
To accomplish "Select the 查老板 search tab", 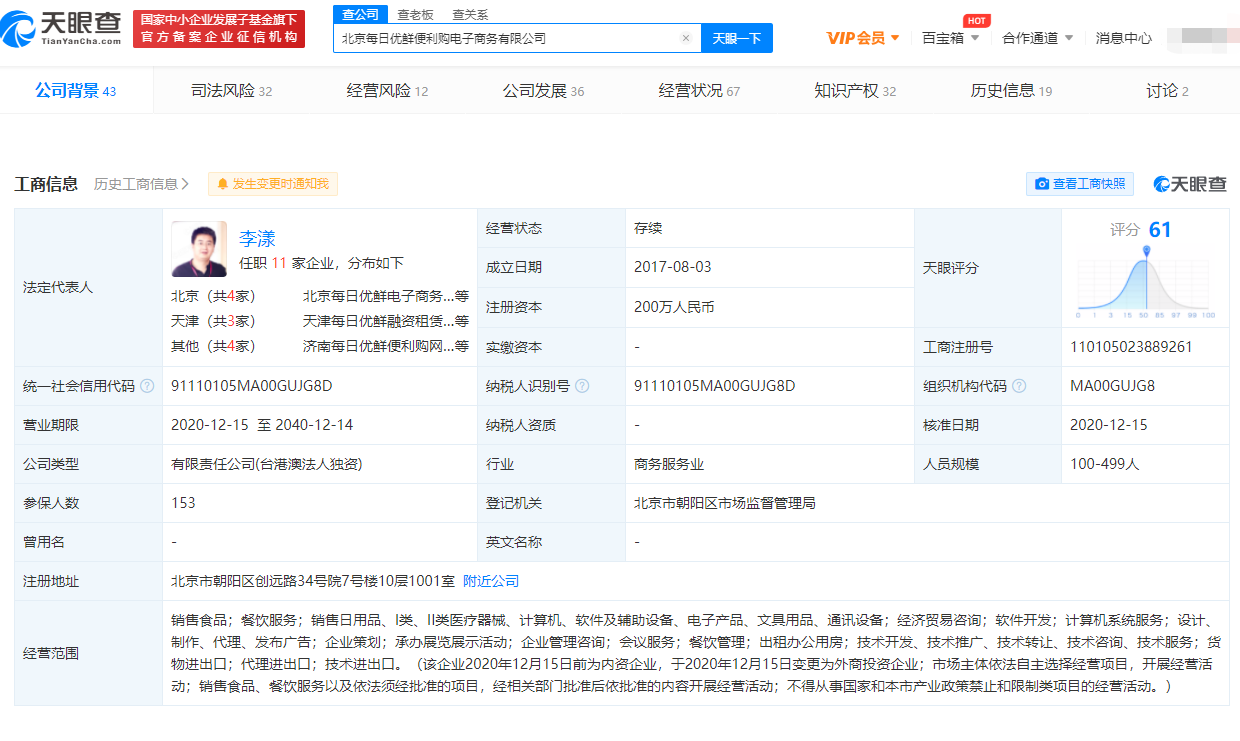I will [415, 14].
